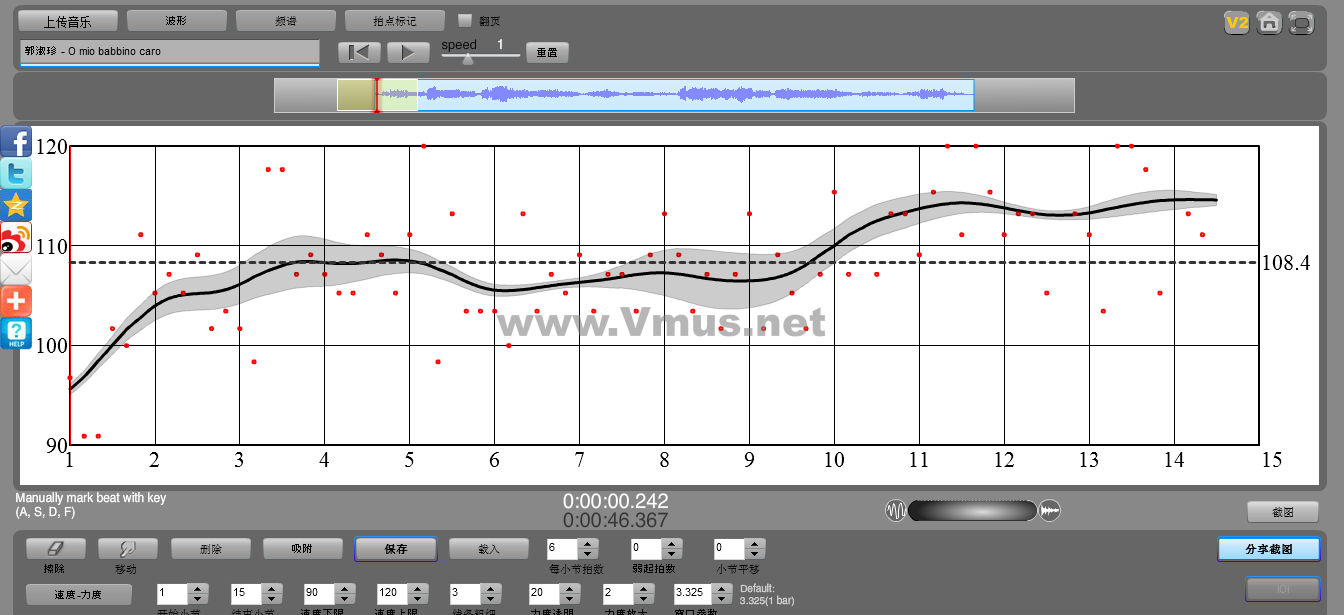1344x615 pixels.
Task: Click the Facebook share icon
Action: coord(16,141)
